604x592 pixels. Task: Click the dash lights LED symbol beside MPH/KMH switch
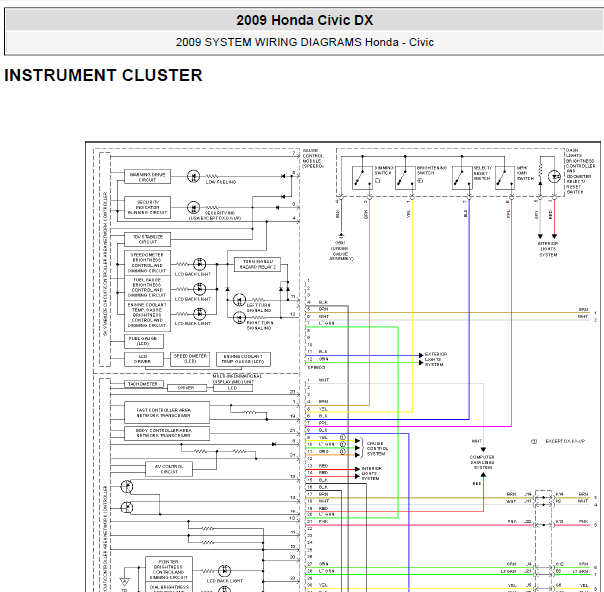click(x=554, y=177)
